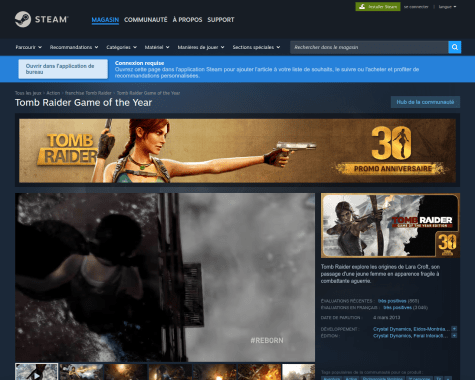Viewport: 475px width, 380px height.
Task: Open the MAGASIN tab
Action: click(x=105, y=20)
